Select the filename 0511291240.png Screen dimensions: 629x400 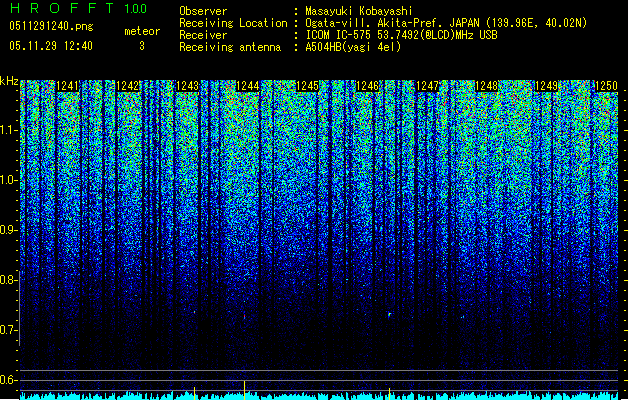pos(51,26)
